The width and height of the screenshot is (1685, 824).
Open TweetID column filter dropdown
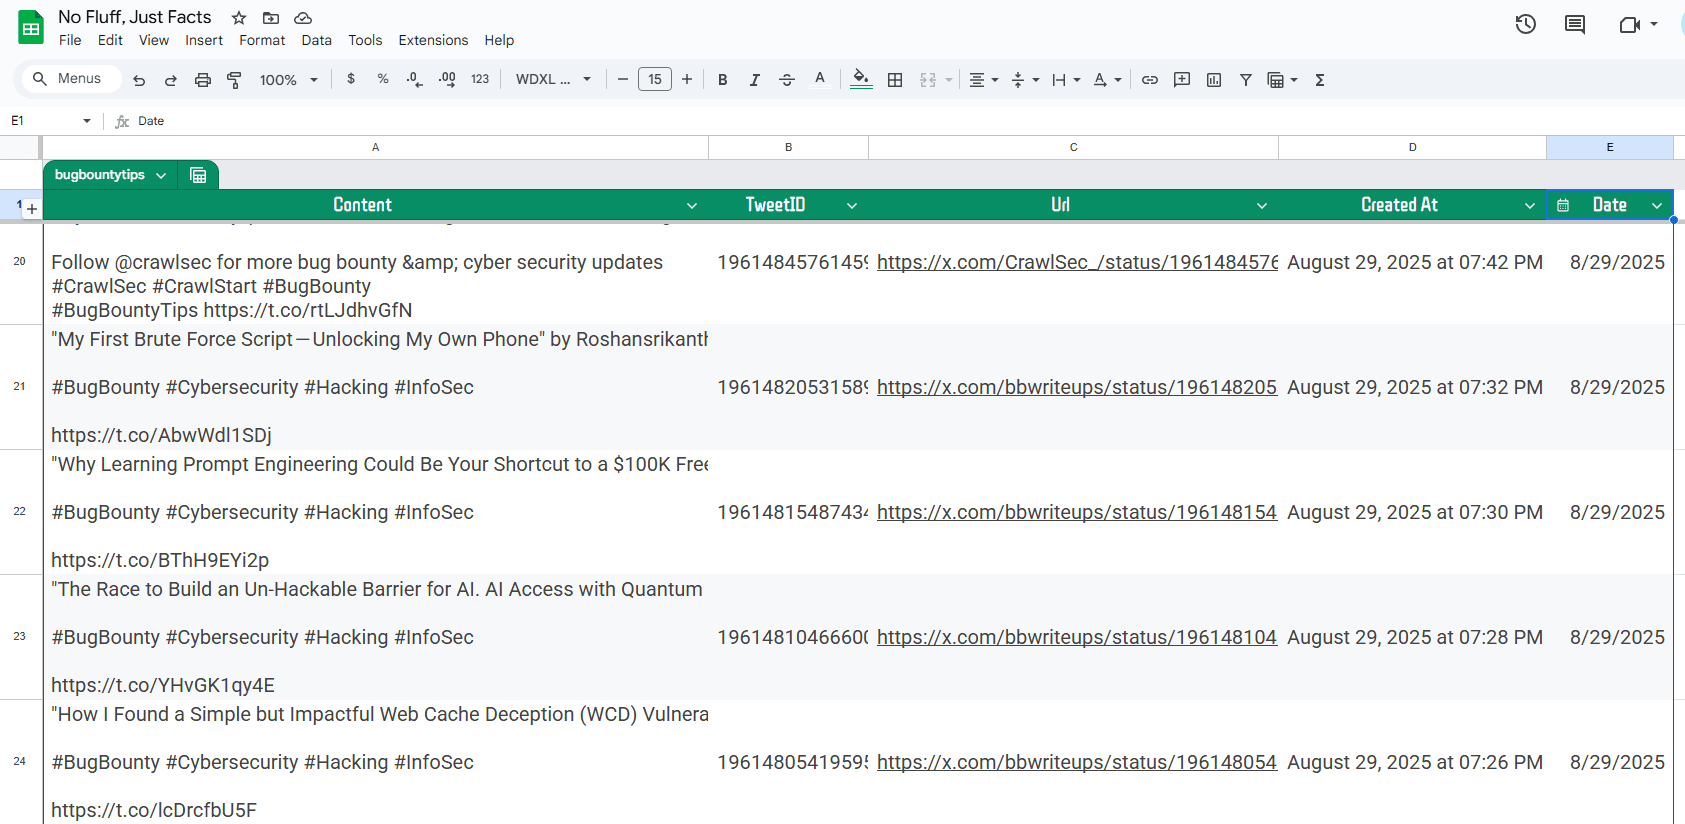(x=852, y=205)
